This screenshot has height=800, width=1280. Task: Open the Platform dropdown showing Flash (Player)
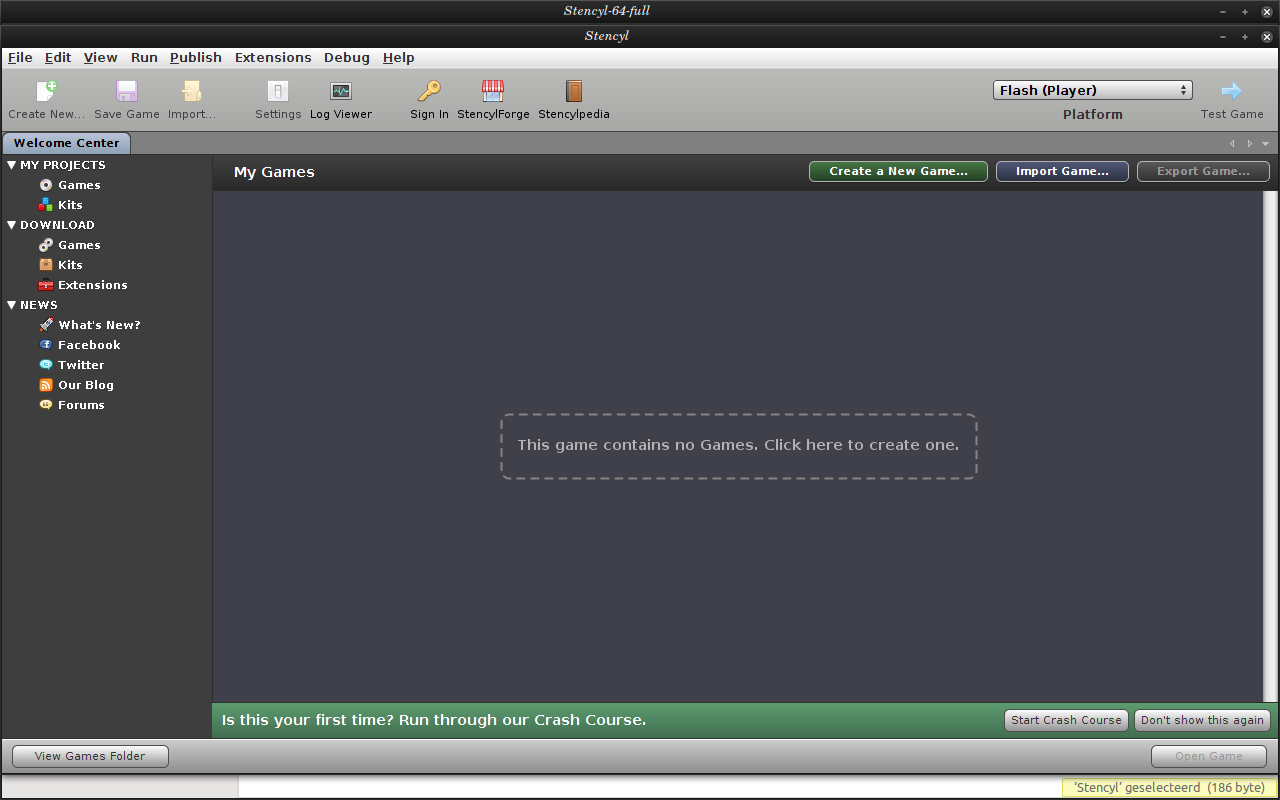[x=1093, y=90]
